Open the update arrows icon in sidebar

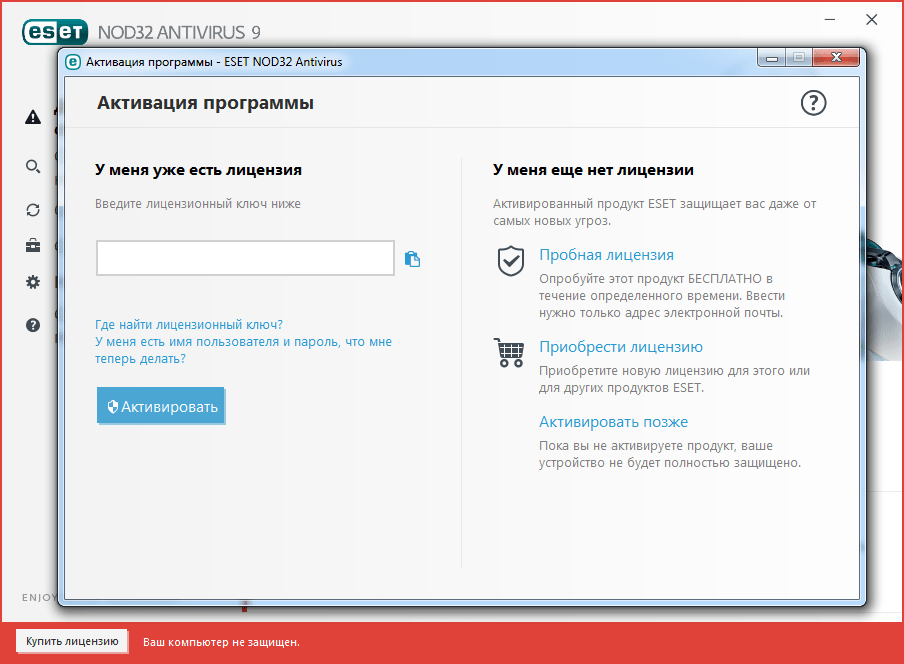[x=33, y=210]
